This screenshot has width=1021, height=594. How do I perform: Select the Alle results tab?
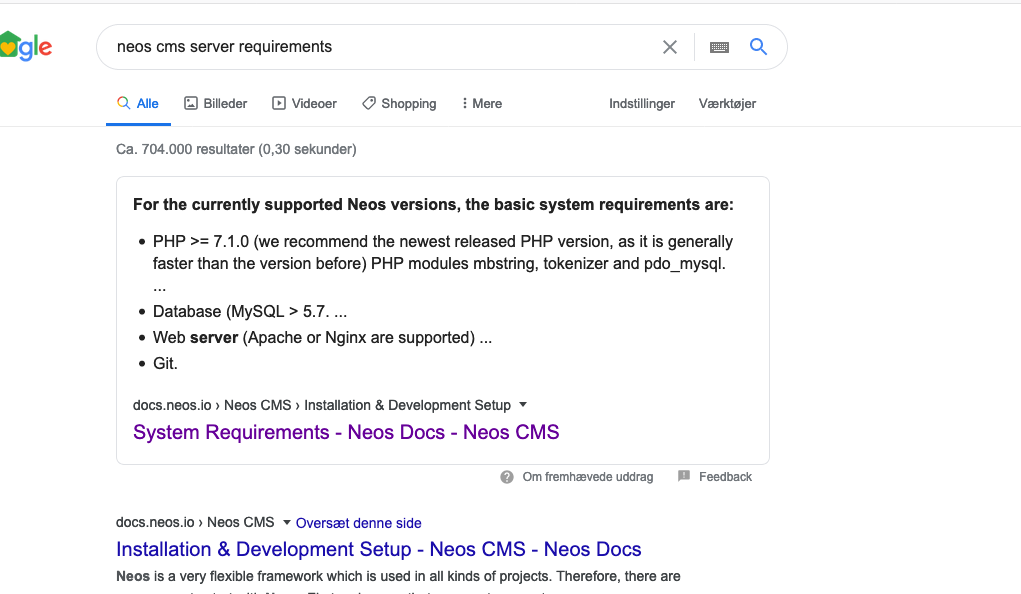pos(138,103)
